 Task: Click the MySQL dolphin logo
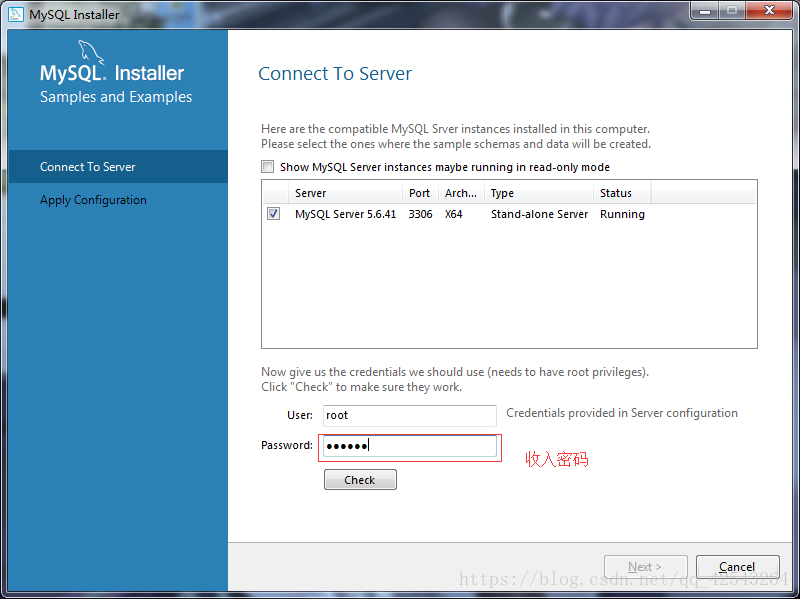coord(90,53)
